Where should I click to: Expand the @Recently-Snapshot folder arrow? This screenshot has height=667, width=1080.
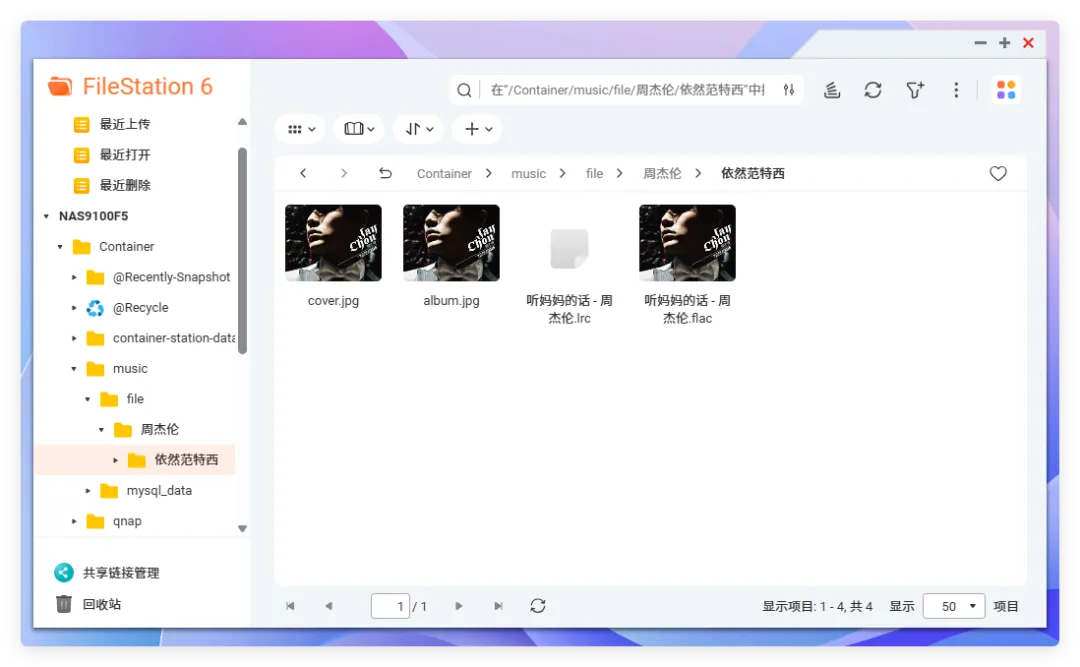pyautogui.click(x=74, y=278)
